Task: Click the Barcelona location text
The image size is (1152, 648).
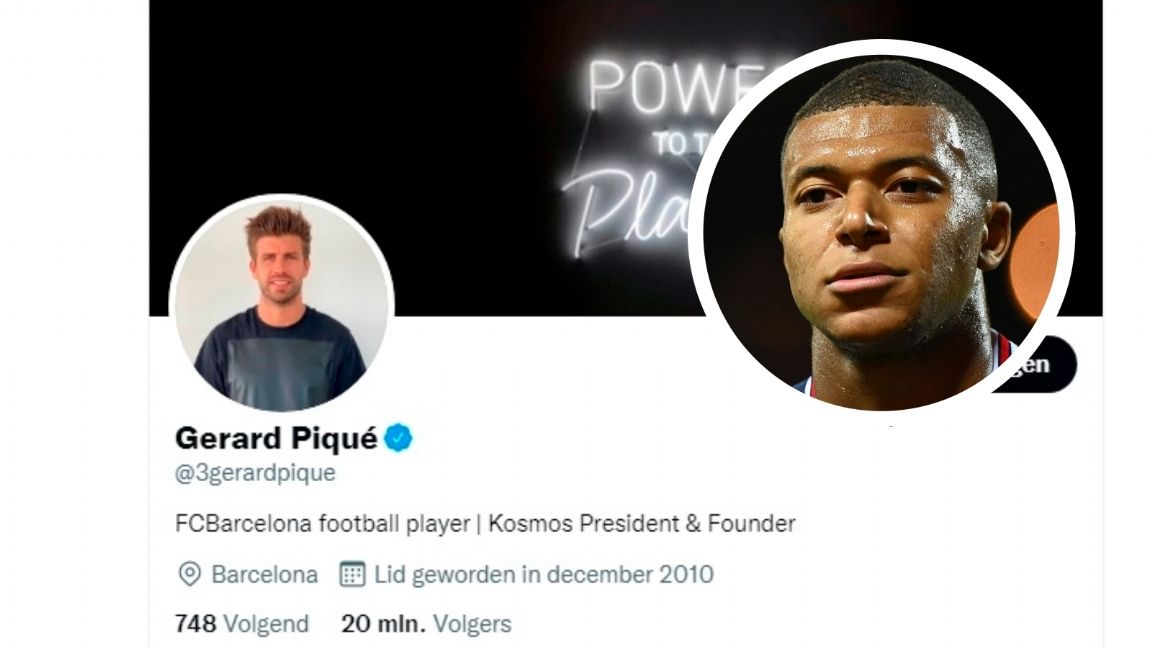Action: pyautogui.click(x=264, y=574)
